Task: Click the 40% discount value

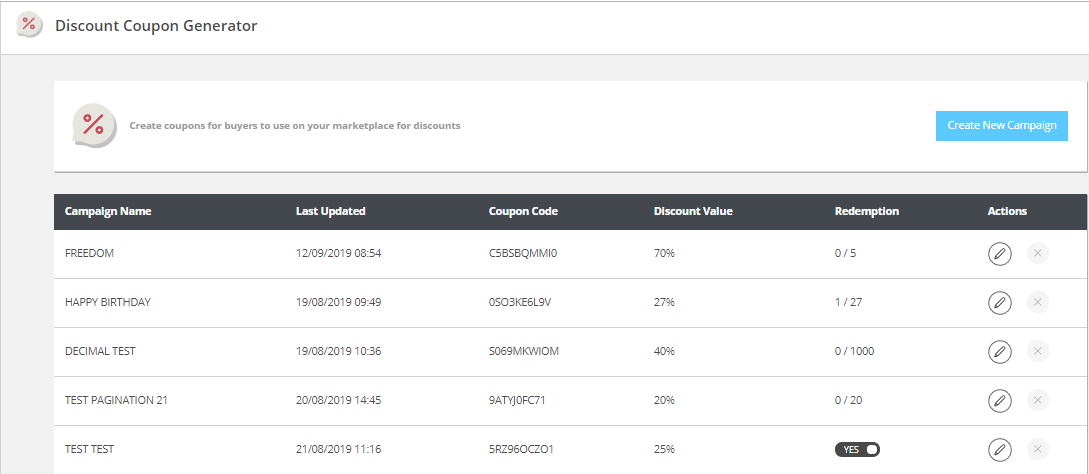Action: click(x=664, y=352)
